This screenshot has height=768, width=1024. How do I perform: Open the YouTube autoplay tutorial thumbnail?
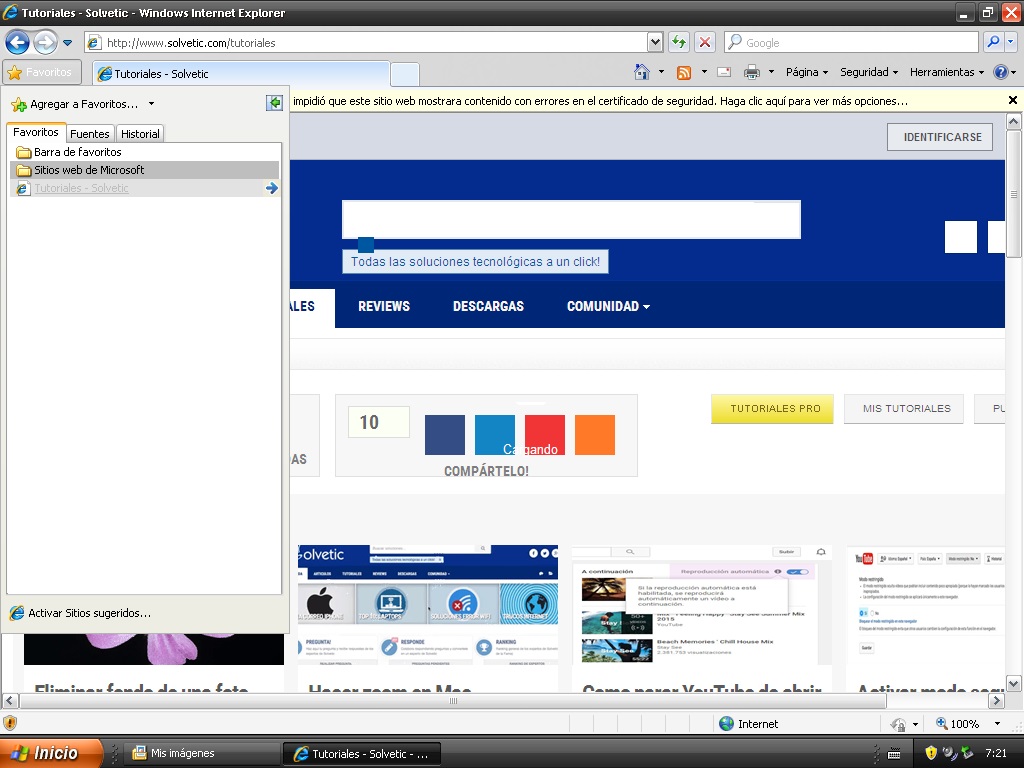click(x=702, y=605)
